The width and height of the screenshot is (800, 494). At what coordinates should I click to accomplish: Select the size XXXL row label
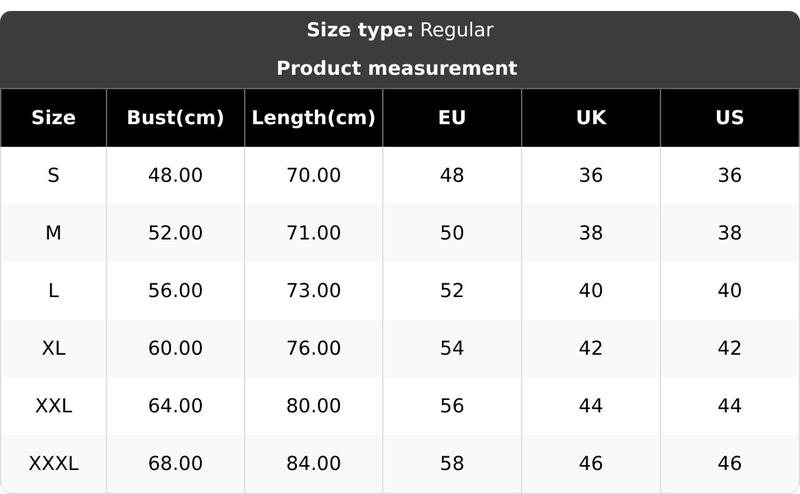(x=53, y=464)
